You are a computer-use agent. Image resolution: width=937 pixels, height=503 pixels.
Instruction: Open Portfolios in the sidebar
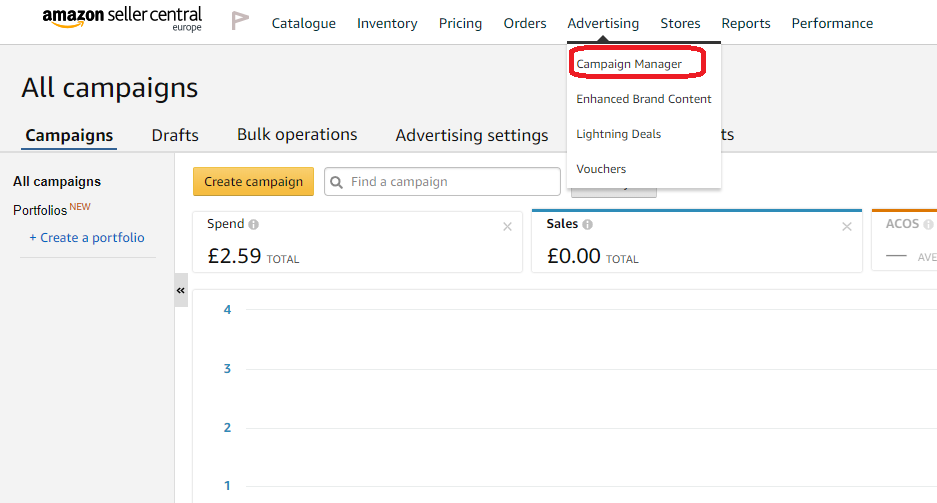(x=40, y=210)
